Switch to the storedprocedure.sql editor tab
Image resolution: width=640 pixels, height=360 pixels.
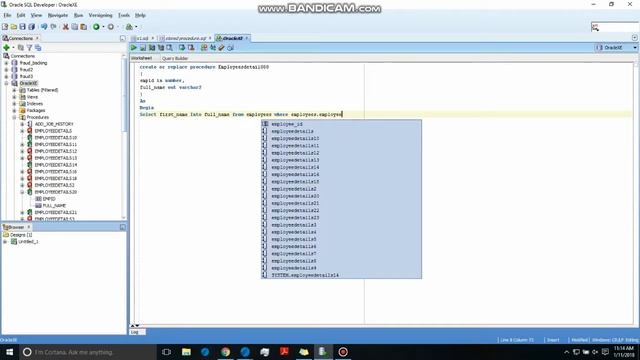[186, 38]
